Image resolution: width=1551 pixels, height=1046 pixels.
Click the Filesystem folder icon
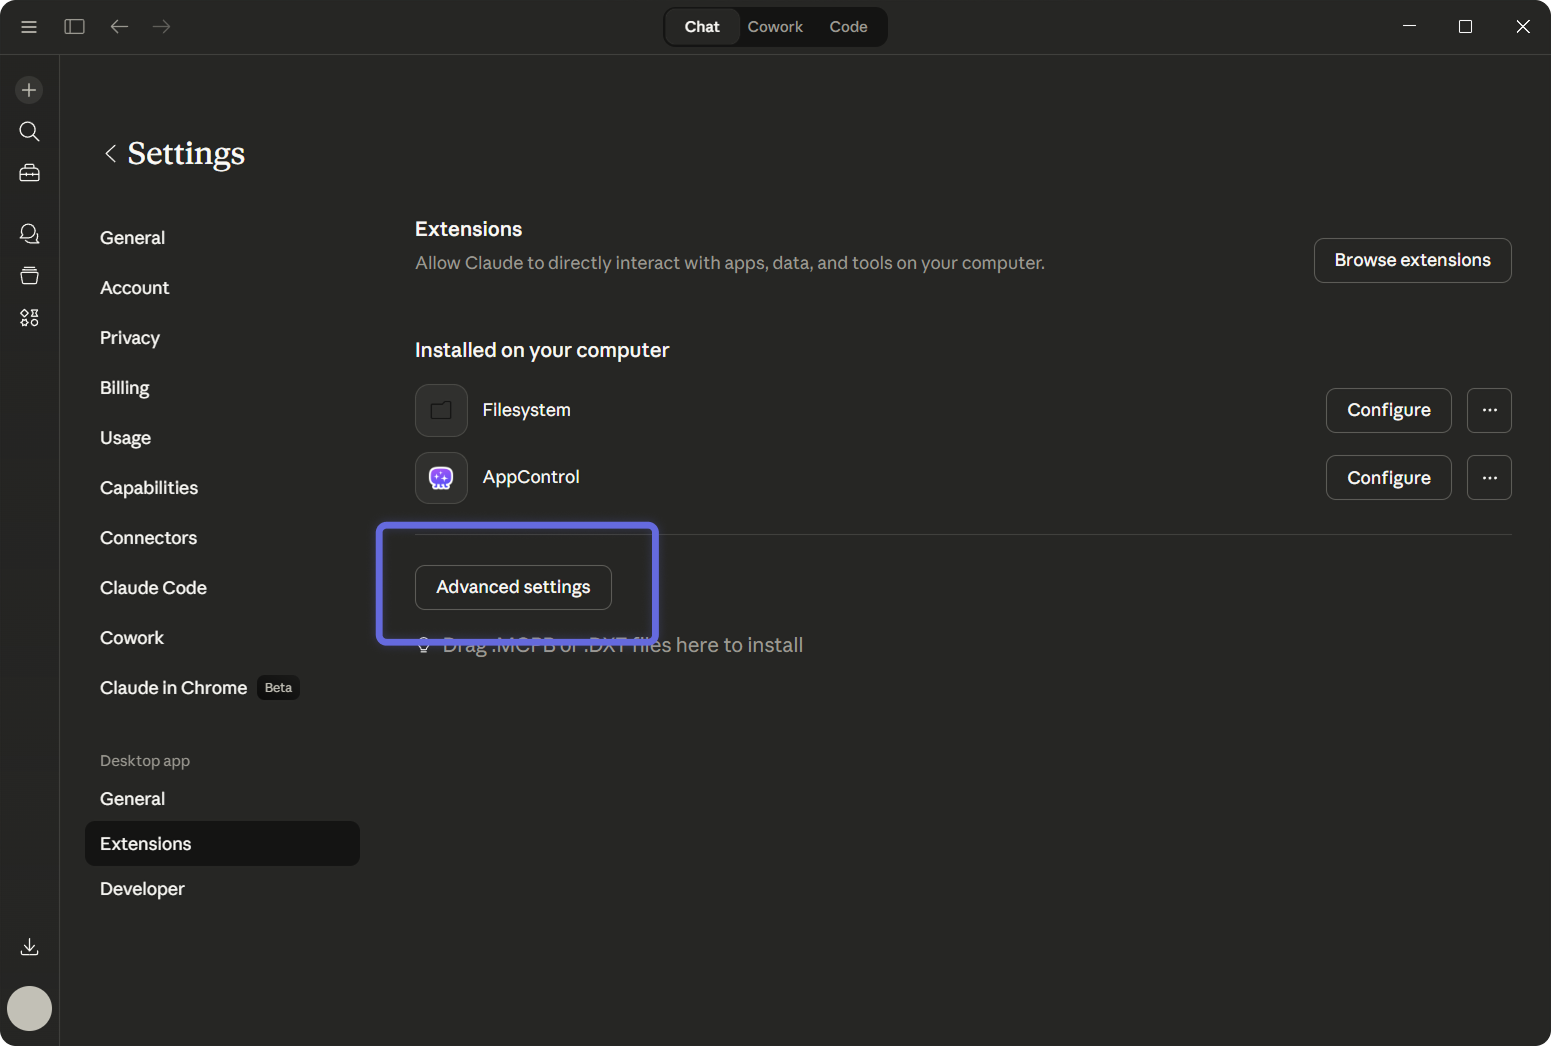click(440, 410)
